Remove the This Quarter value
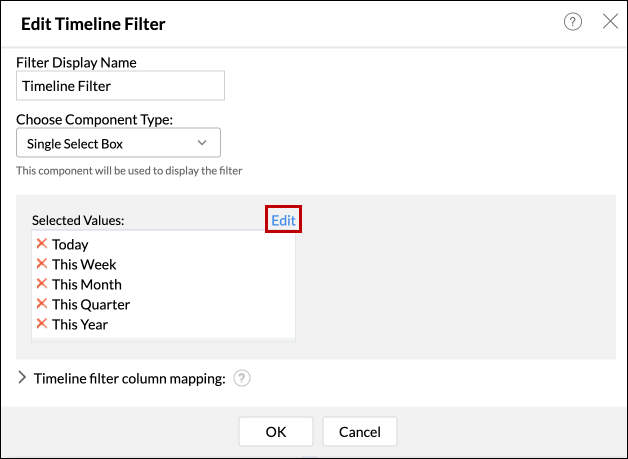The image size is (628, 459). 42,304
